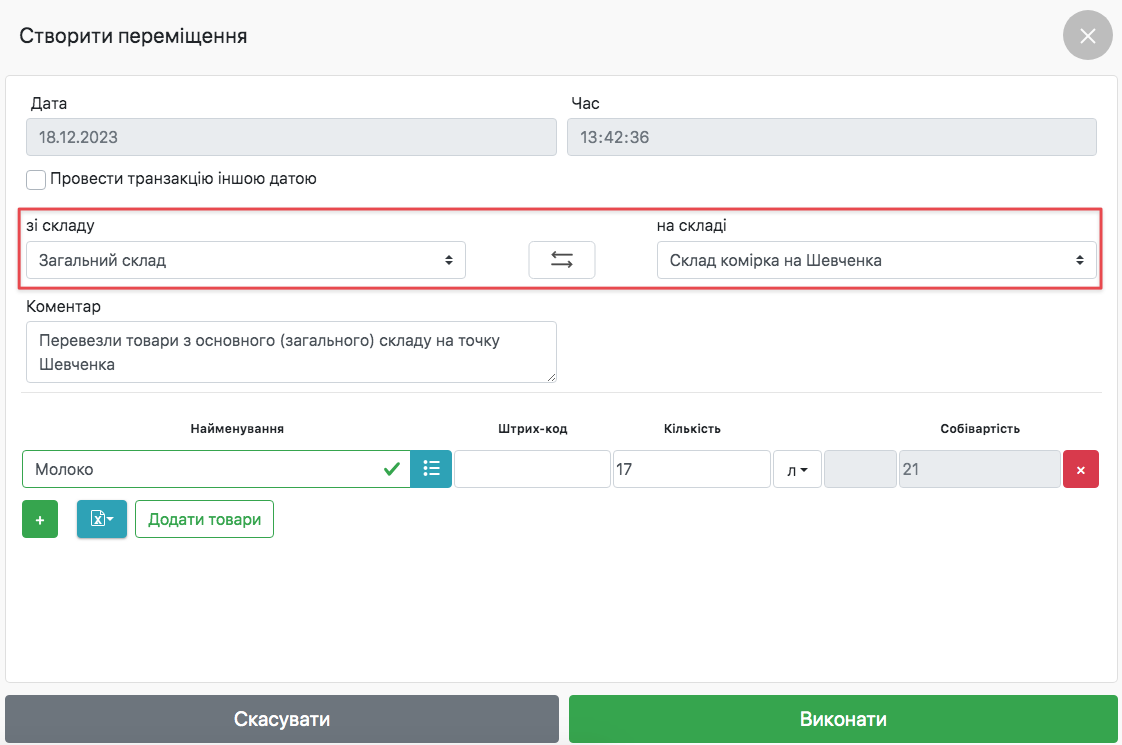Click the green checkmark in Молоко field

392,468
